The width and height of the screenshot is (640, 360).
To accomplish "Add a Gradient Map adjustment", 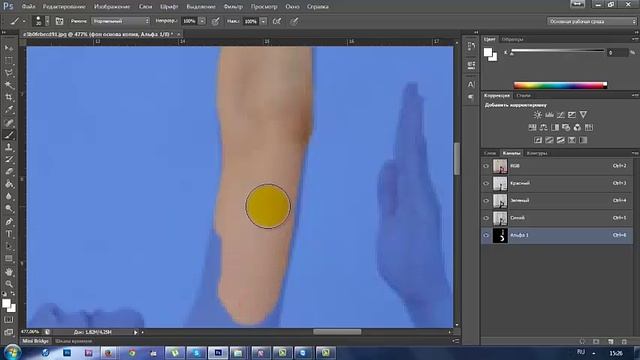I will 583,140.
